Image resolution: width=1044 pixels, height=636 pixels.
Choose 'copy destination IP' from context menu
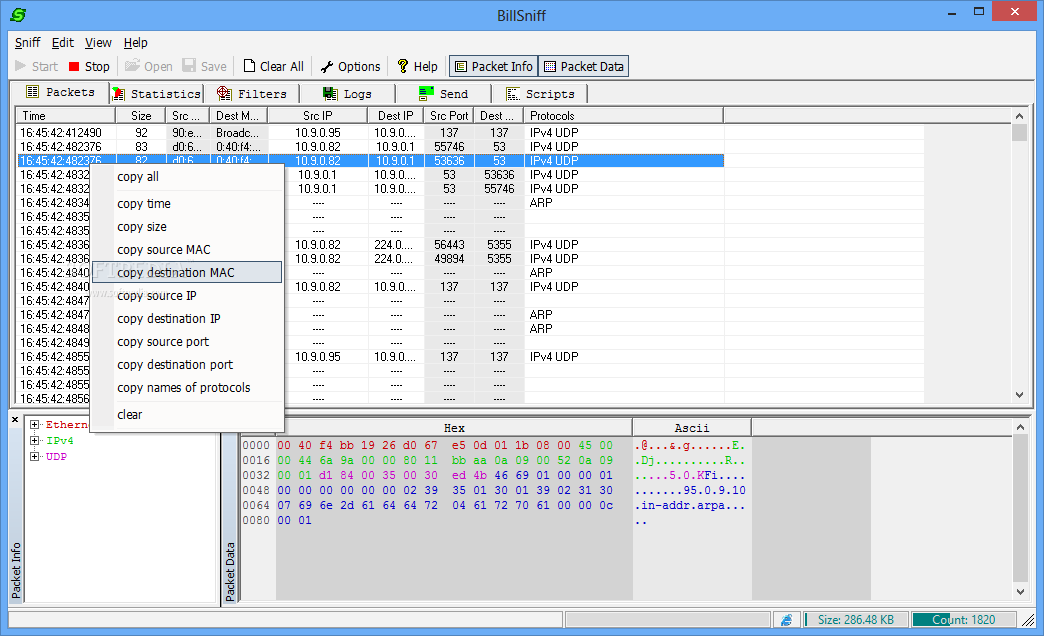[186, 318]
